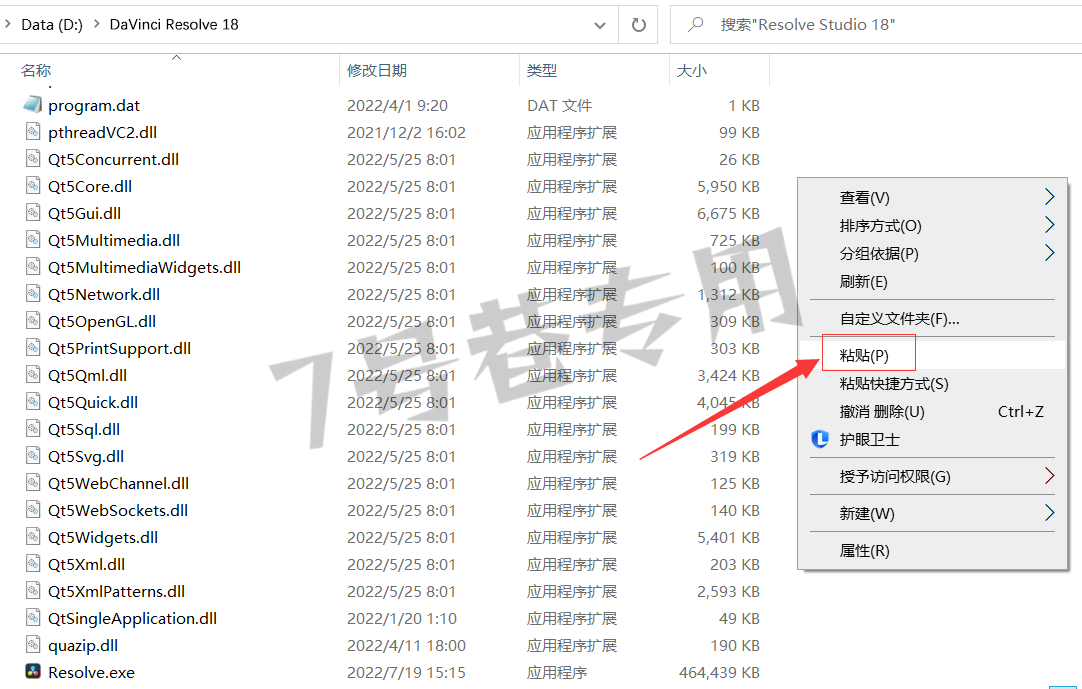1082x689 pixels.
Task: Open 属性(R) from the context menu
Action: (x=932, y=551)
